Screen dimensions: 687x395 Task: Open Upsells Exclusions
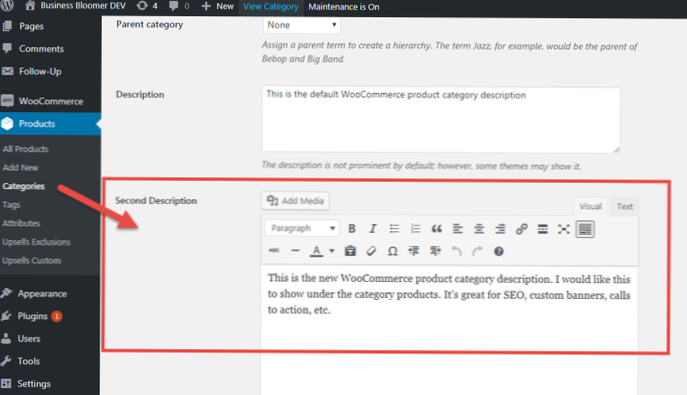pyautogui.click(x=36, y=242)
